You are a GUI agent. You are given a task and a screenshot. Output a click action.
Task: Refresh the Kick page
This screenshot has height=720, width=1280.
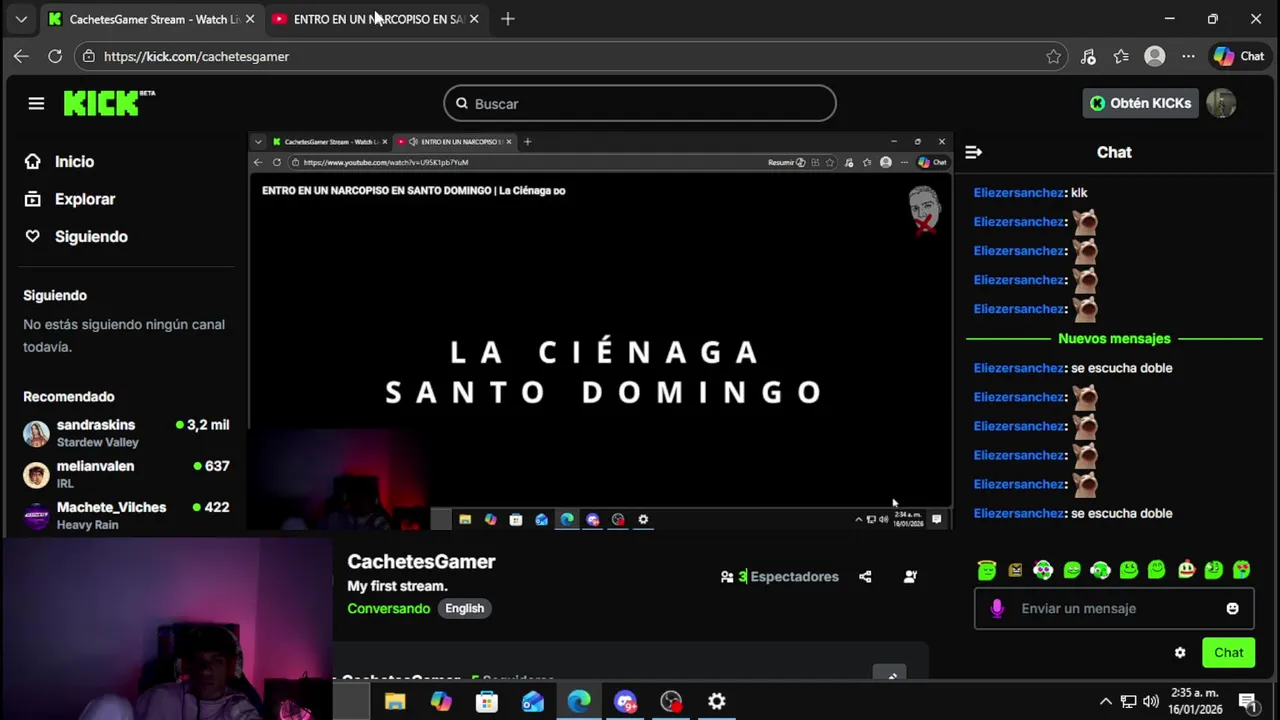tap(55, 56)
